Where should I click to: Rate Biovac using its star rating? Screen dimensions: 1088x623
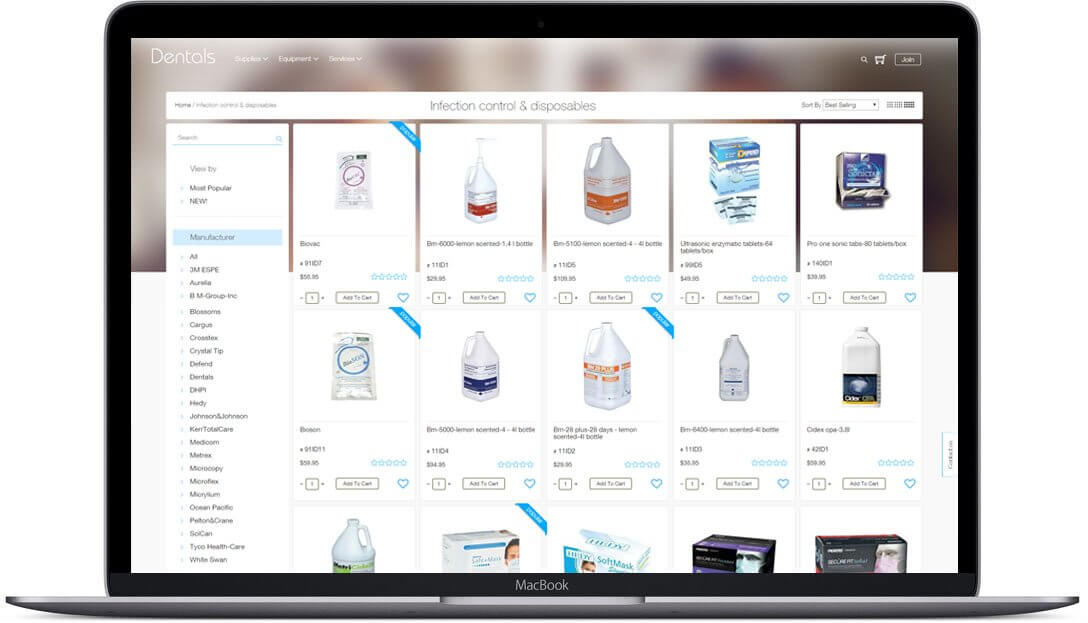coord(389,277)
